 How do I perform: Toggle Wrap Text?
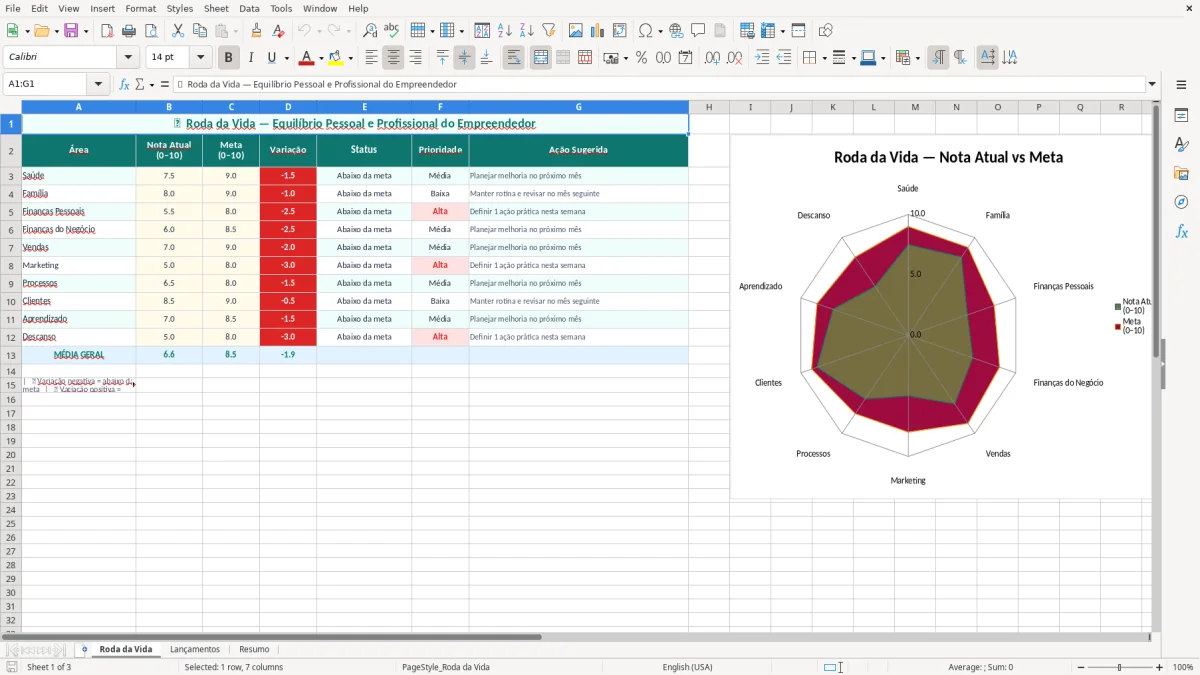click(514, 58)
